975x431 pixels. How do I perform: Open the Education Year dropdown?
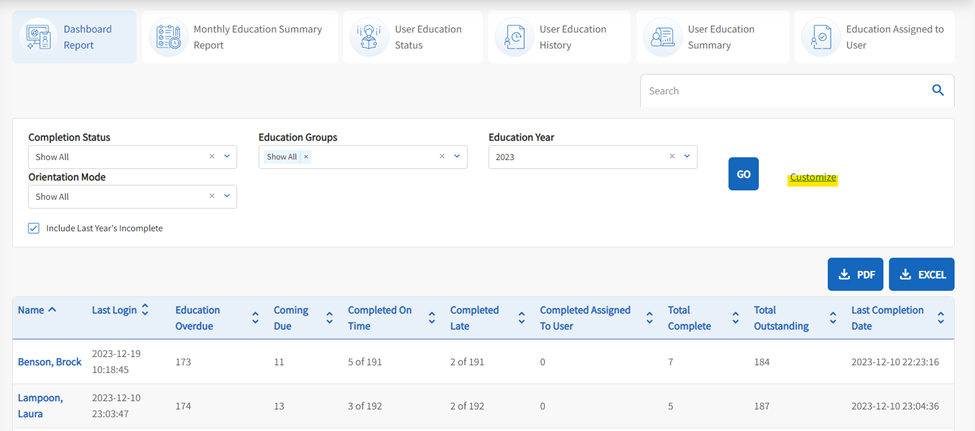pos(687,156)
